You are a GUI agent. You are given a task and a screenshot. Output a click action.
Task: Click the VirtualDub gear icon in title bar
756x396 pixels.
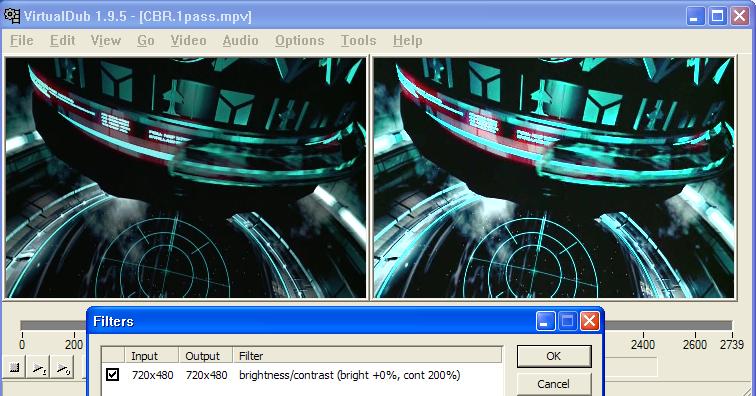(x=12, y=16)
